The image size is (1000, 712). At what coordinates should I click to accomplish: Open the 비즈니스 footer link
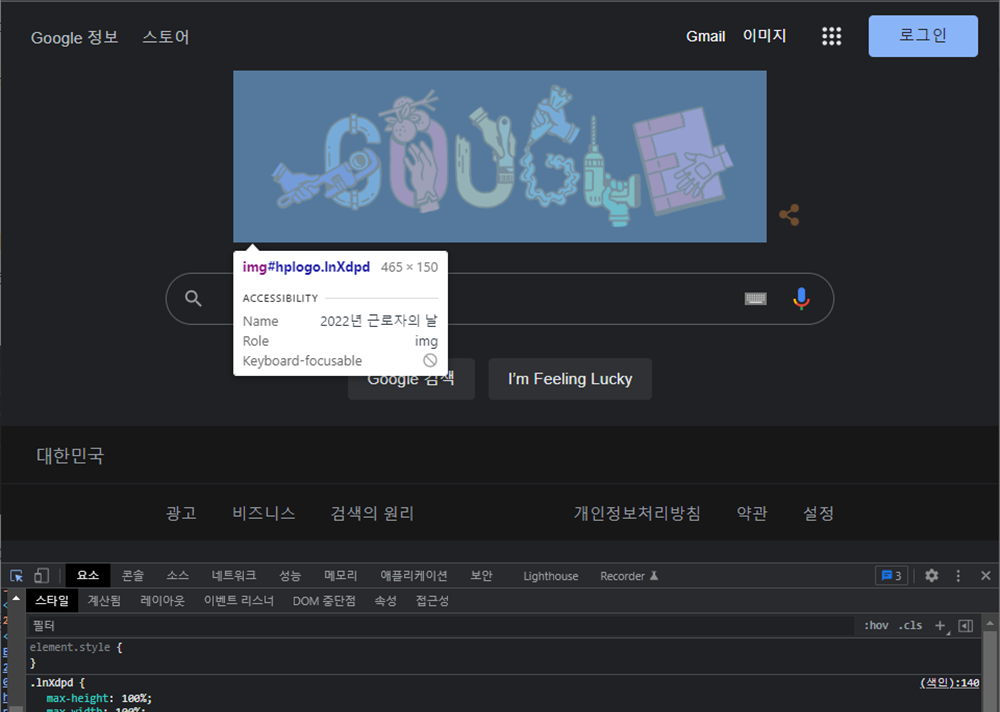[264, 513]
